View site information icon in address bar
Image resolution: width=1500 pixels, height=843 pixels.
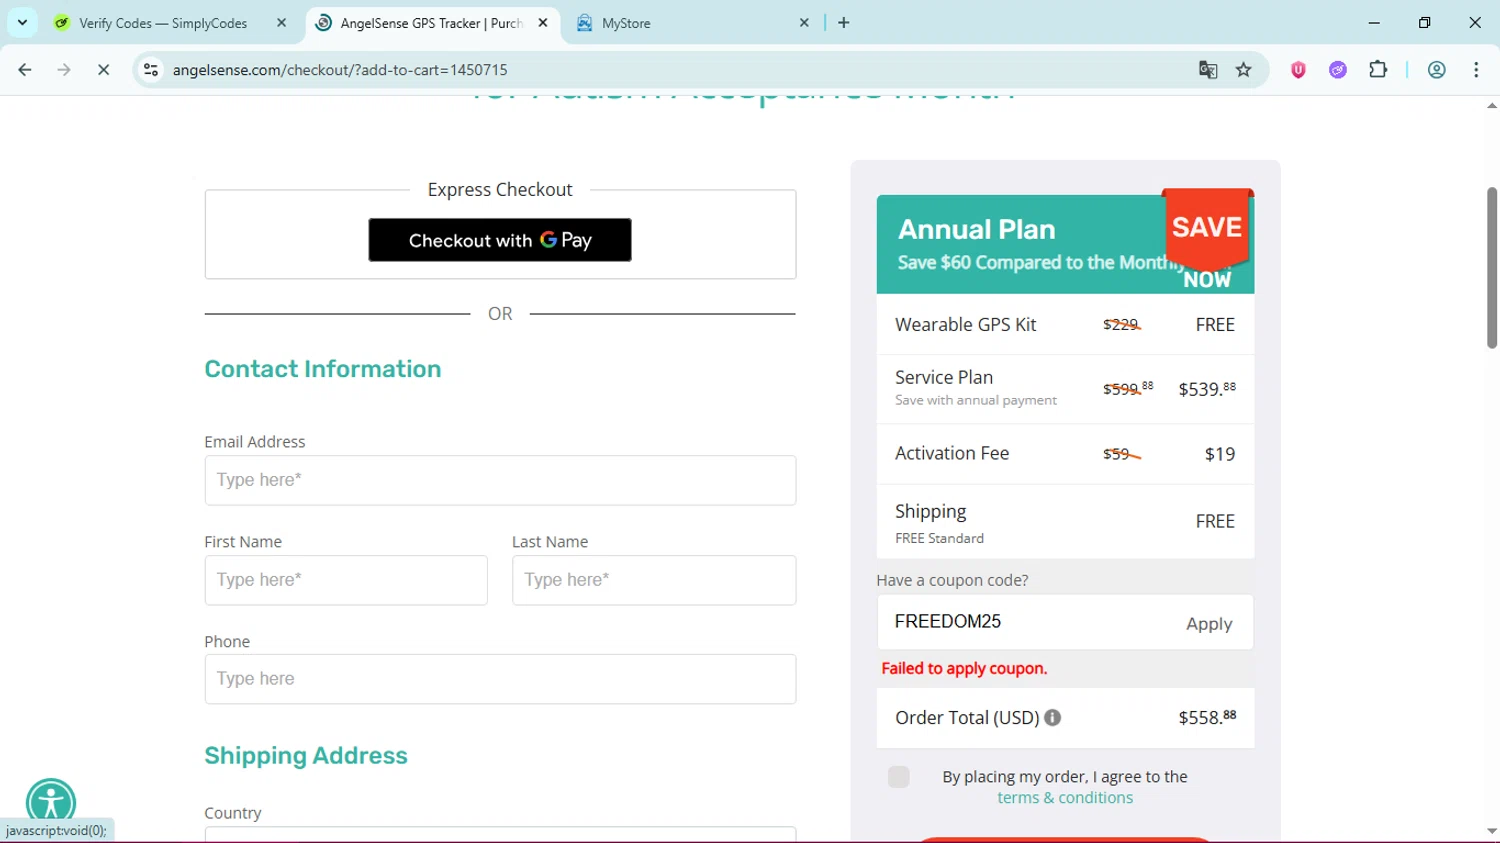pyautogui.click(x=151, y=70)
